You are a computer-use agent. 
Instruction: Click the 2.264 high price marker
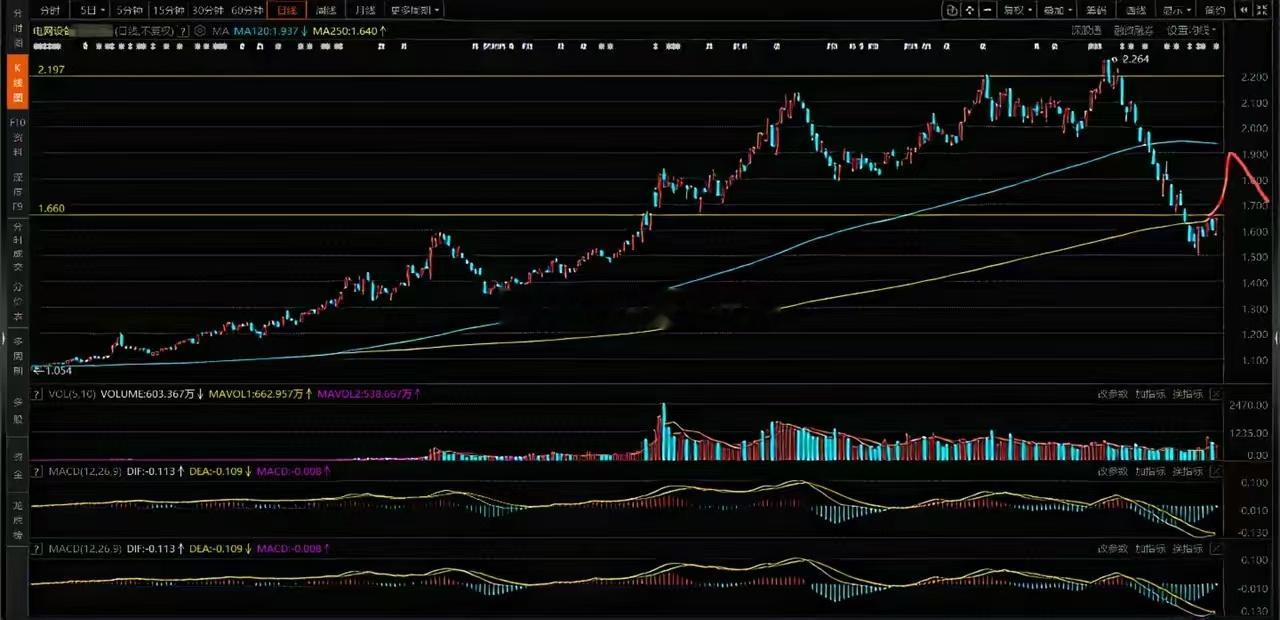1135,60
